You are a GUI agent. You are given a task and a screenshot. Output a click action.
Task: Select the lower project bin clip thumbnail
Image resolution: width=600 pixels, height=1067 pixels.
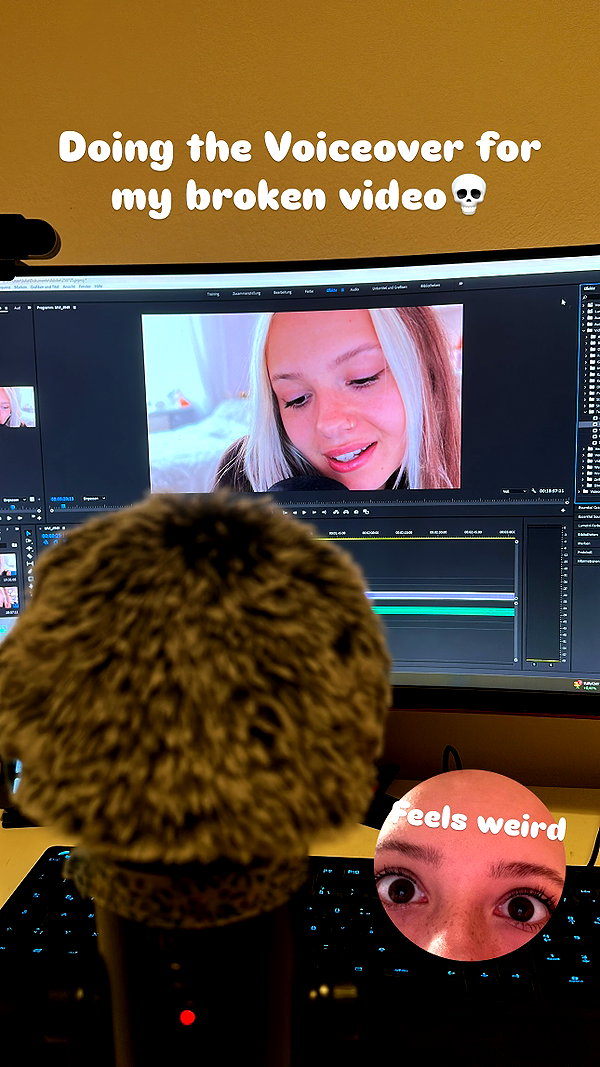(x=8, y=597)
